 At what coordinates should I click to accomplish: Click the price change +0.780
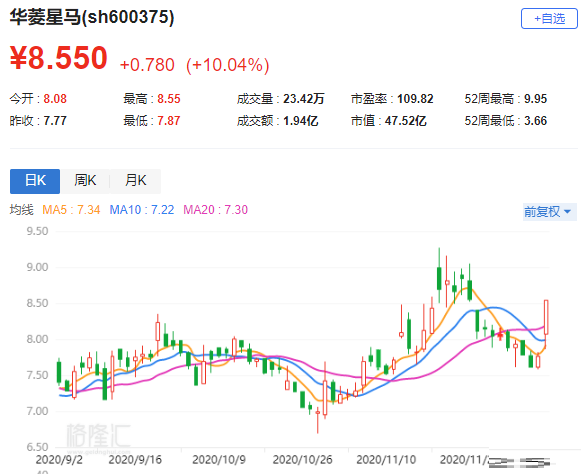147,65
